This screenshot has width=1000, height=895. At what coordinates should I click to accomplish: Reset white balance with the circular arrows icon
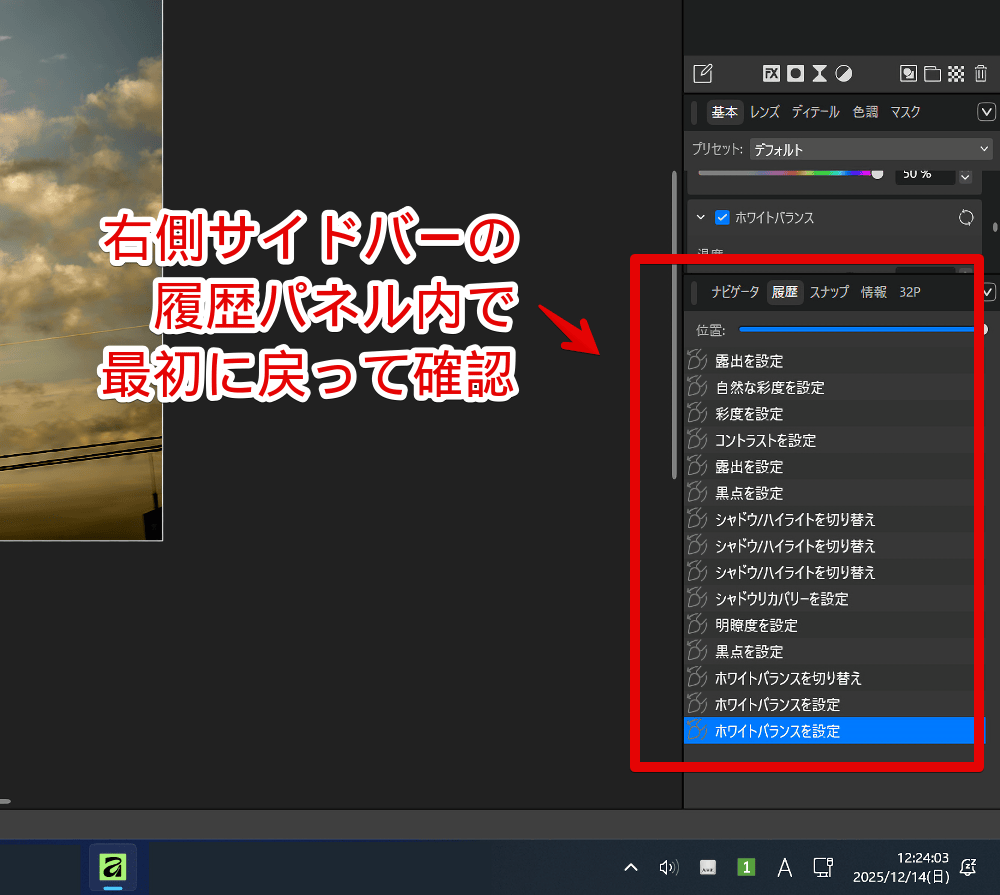tap(966, 217)
